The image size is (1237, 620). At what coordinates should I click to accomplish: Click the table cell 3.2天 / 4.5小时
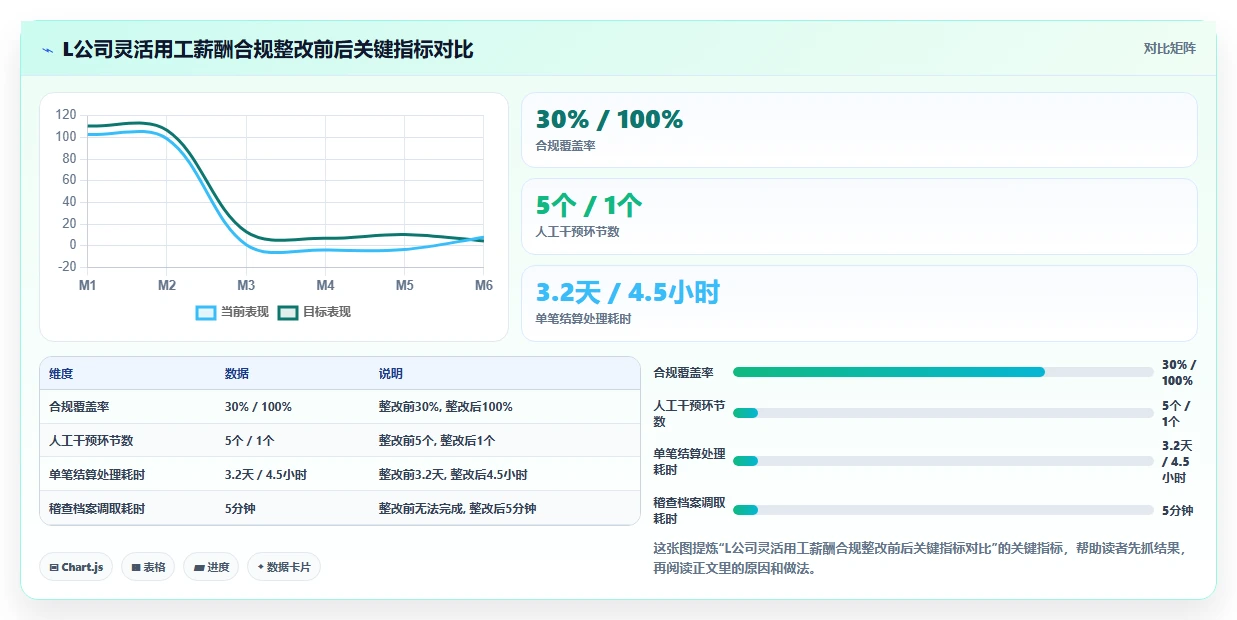click(266, 475)
